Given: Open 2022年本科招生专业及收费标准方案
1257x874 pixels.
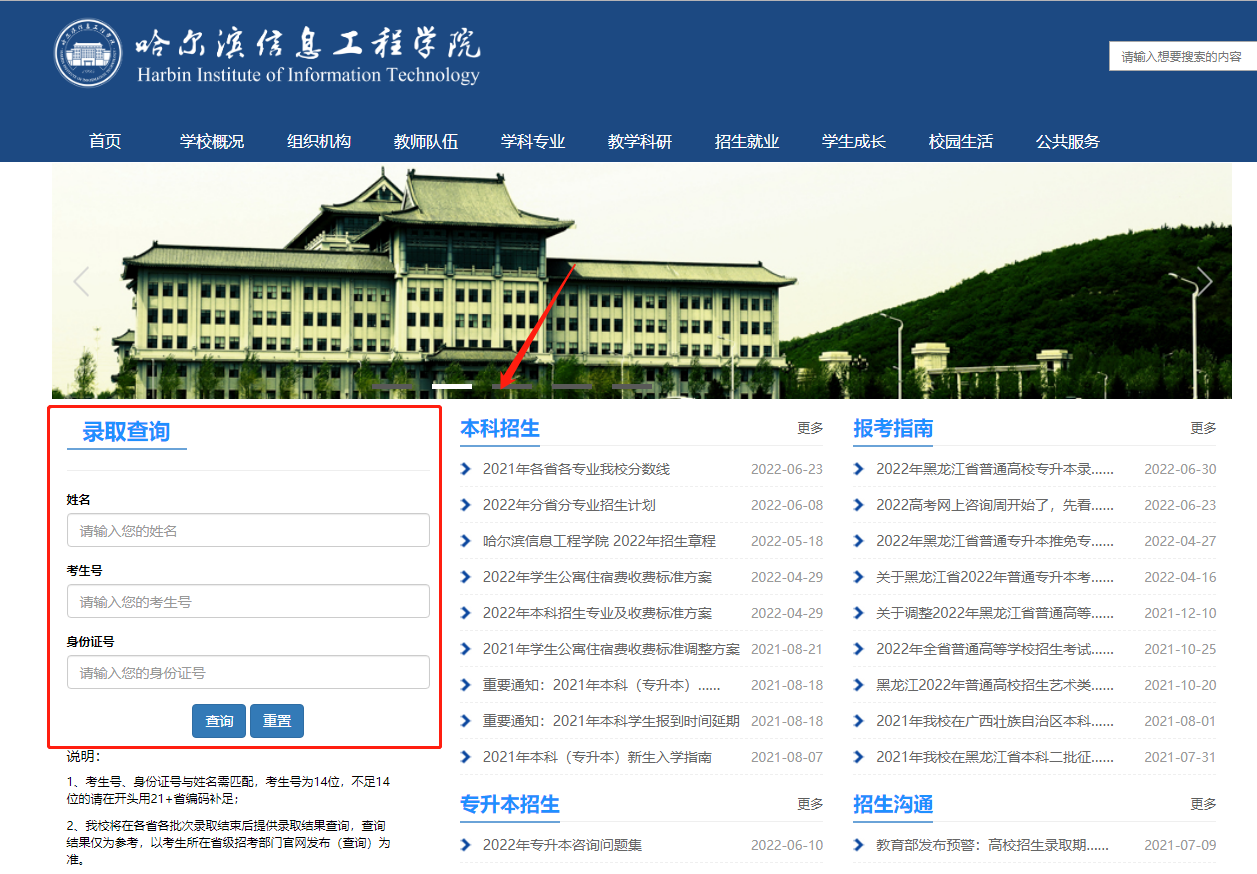Looking at the screenshot, I should click(597, 613).
